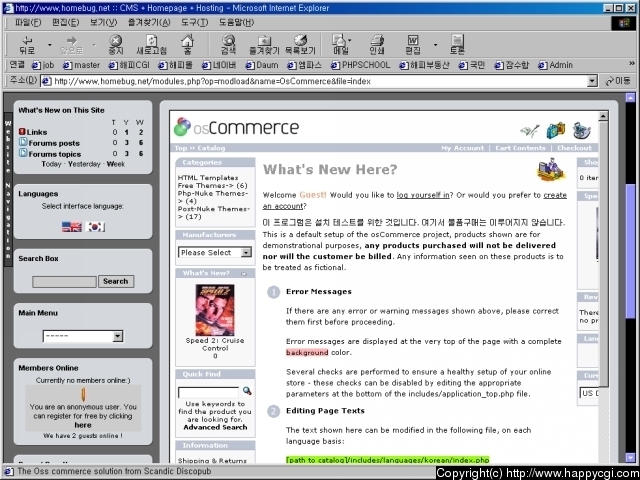Open the PHPSCHOOL links bar shortcut
The height and width of the screenshot is (480, 640).
pyautogui.click(x=361, y=65)
